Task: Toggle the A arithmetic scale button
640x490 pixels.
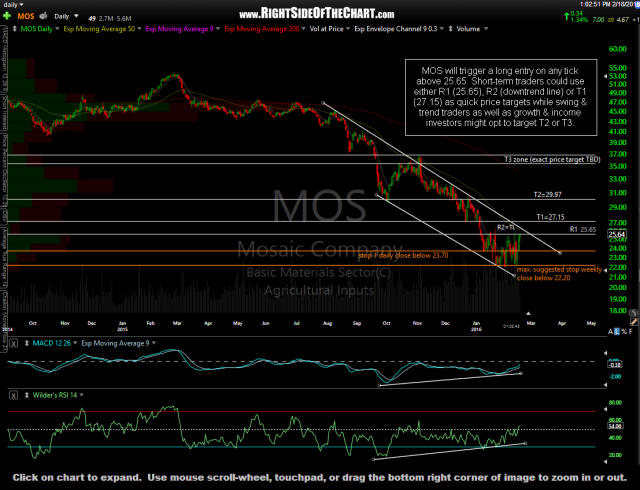Action: pos(611,332)
